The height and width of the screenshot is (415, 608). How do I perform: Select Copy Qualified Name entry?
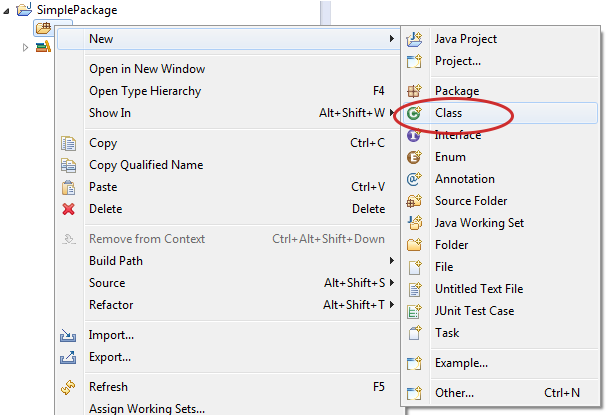click(x=228, y=165)
